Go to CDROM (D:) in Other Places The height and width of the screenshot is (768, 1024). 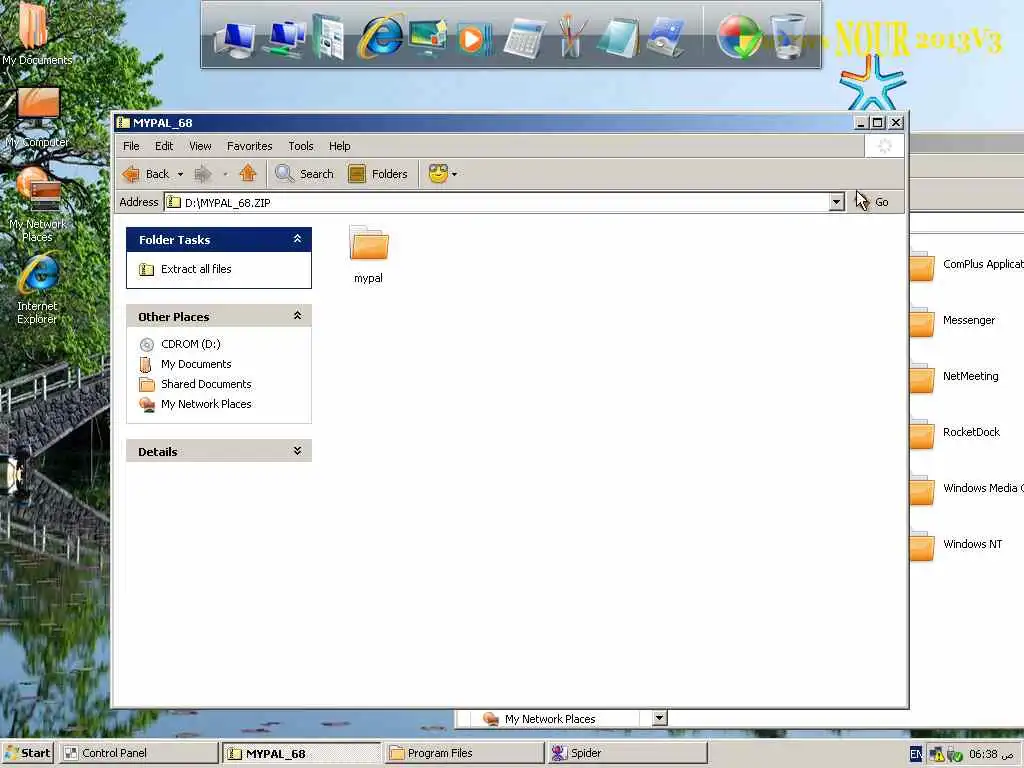[x=191, y=344]
